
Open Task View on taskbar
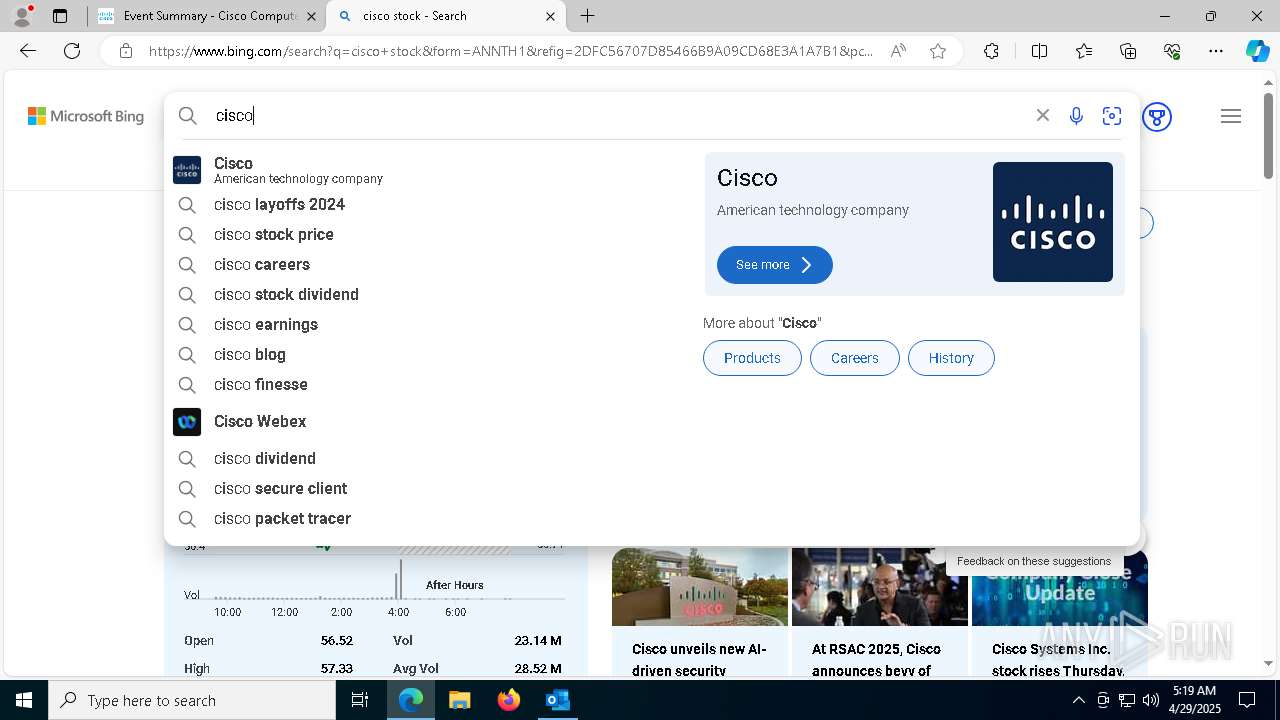coord(361,700)
